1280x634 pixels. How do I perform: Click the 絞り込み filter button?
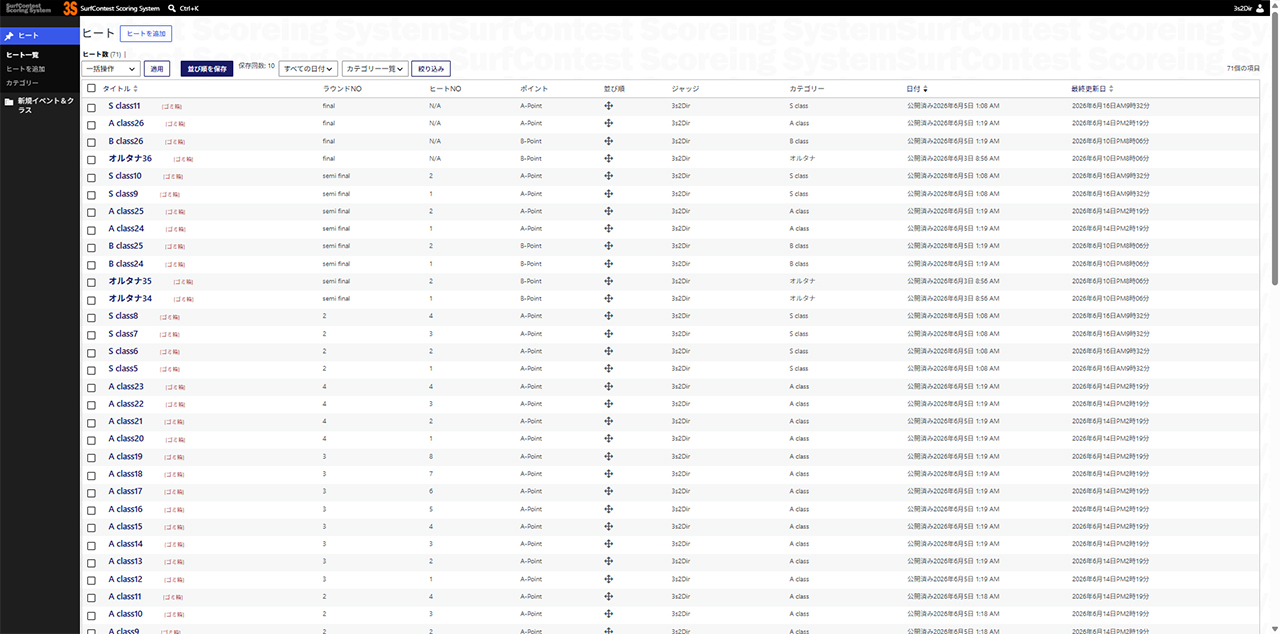(x=431, y=69)
